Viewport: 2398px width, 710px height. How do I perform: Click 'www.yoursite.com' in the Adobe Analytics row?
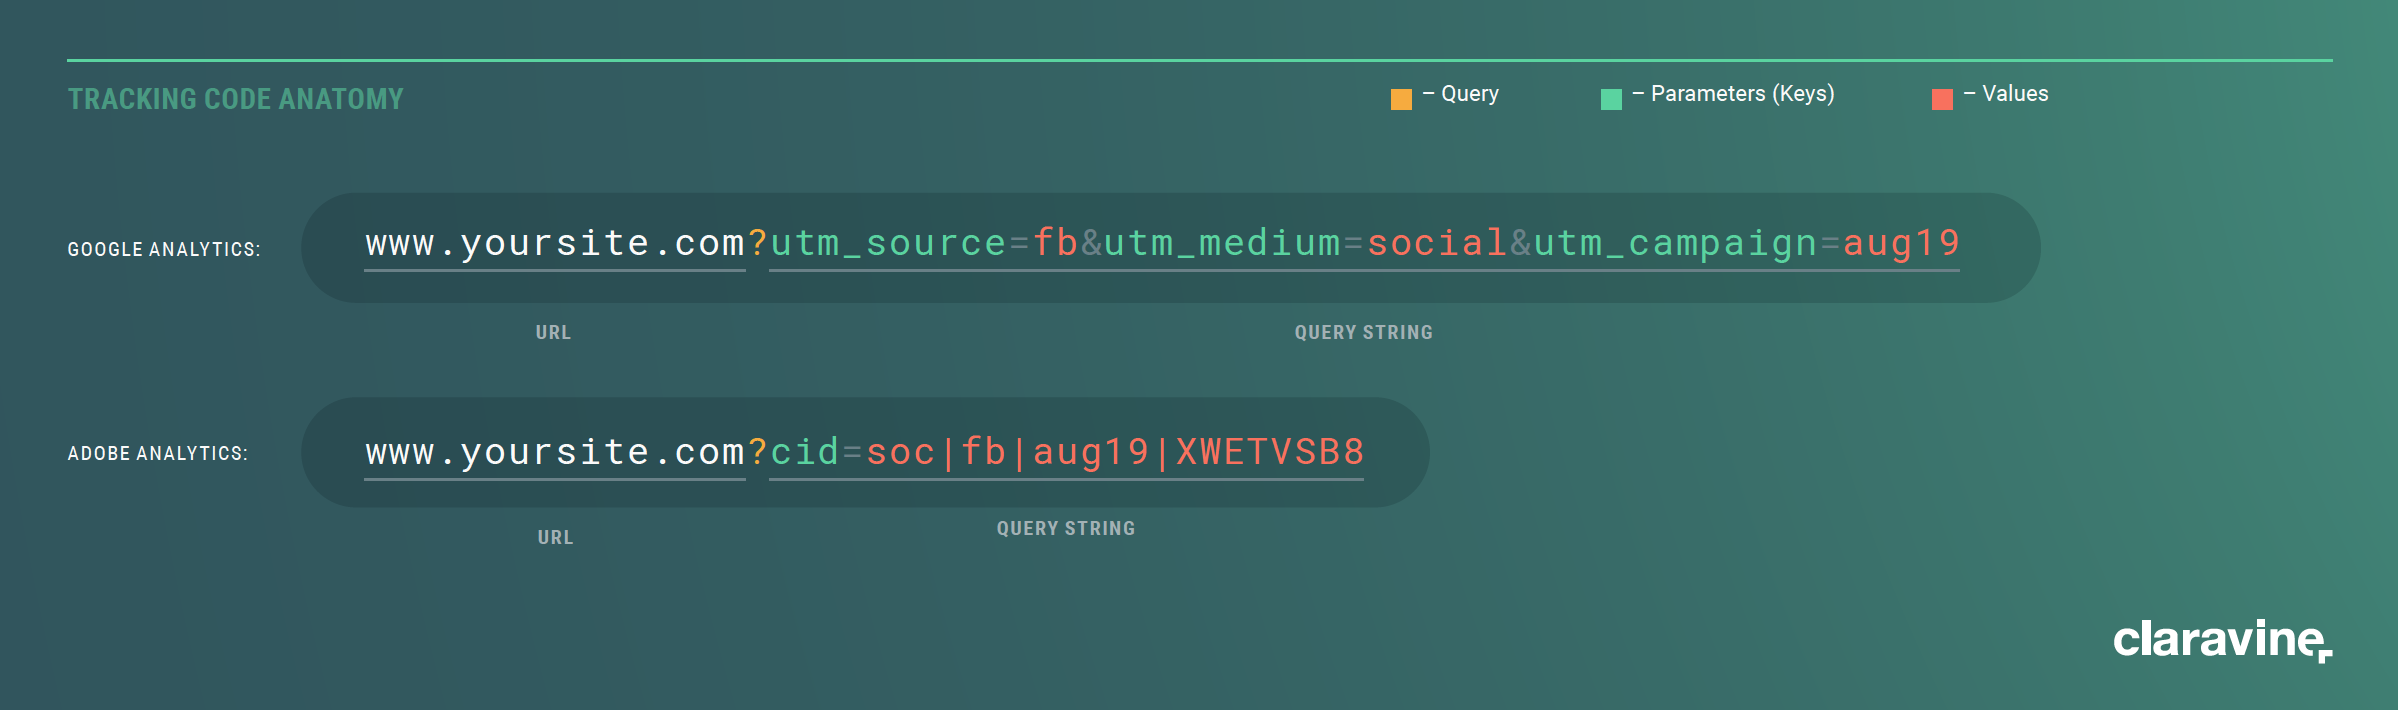point(555,452)
